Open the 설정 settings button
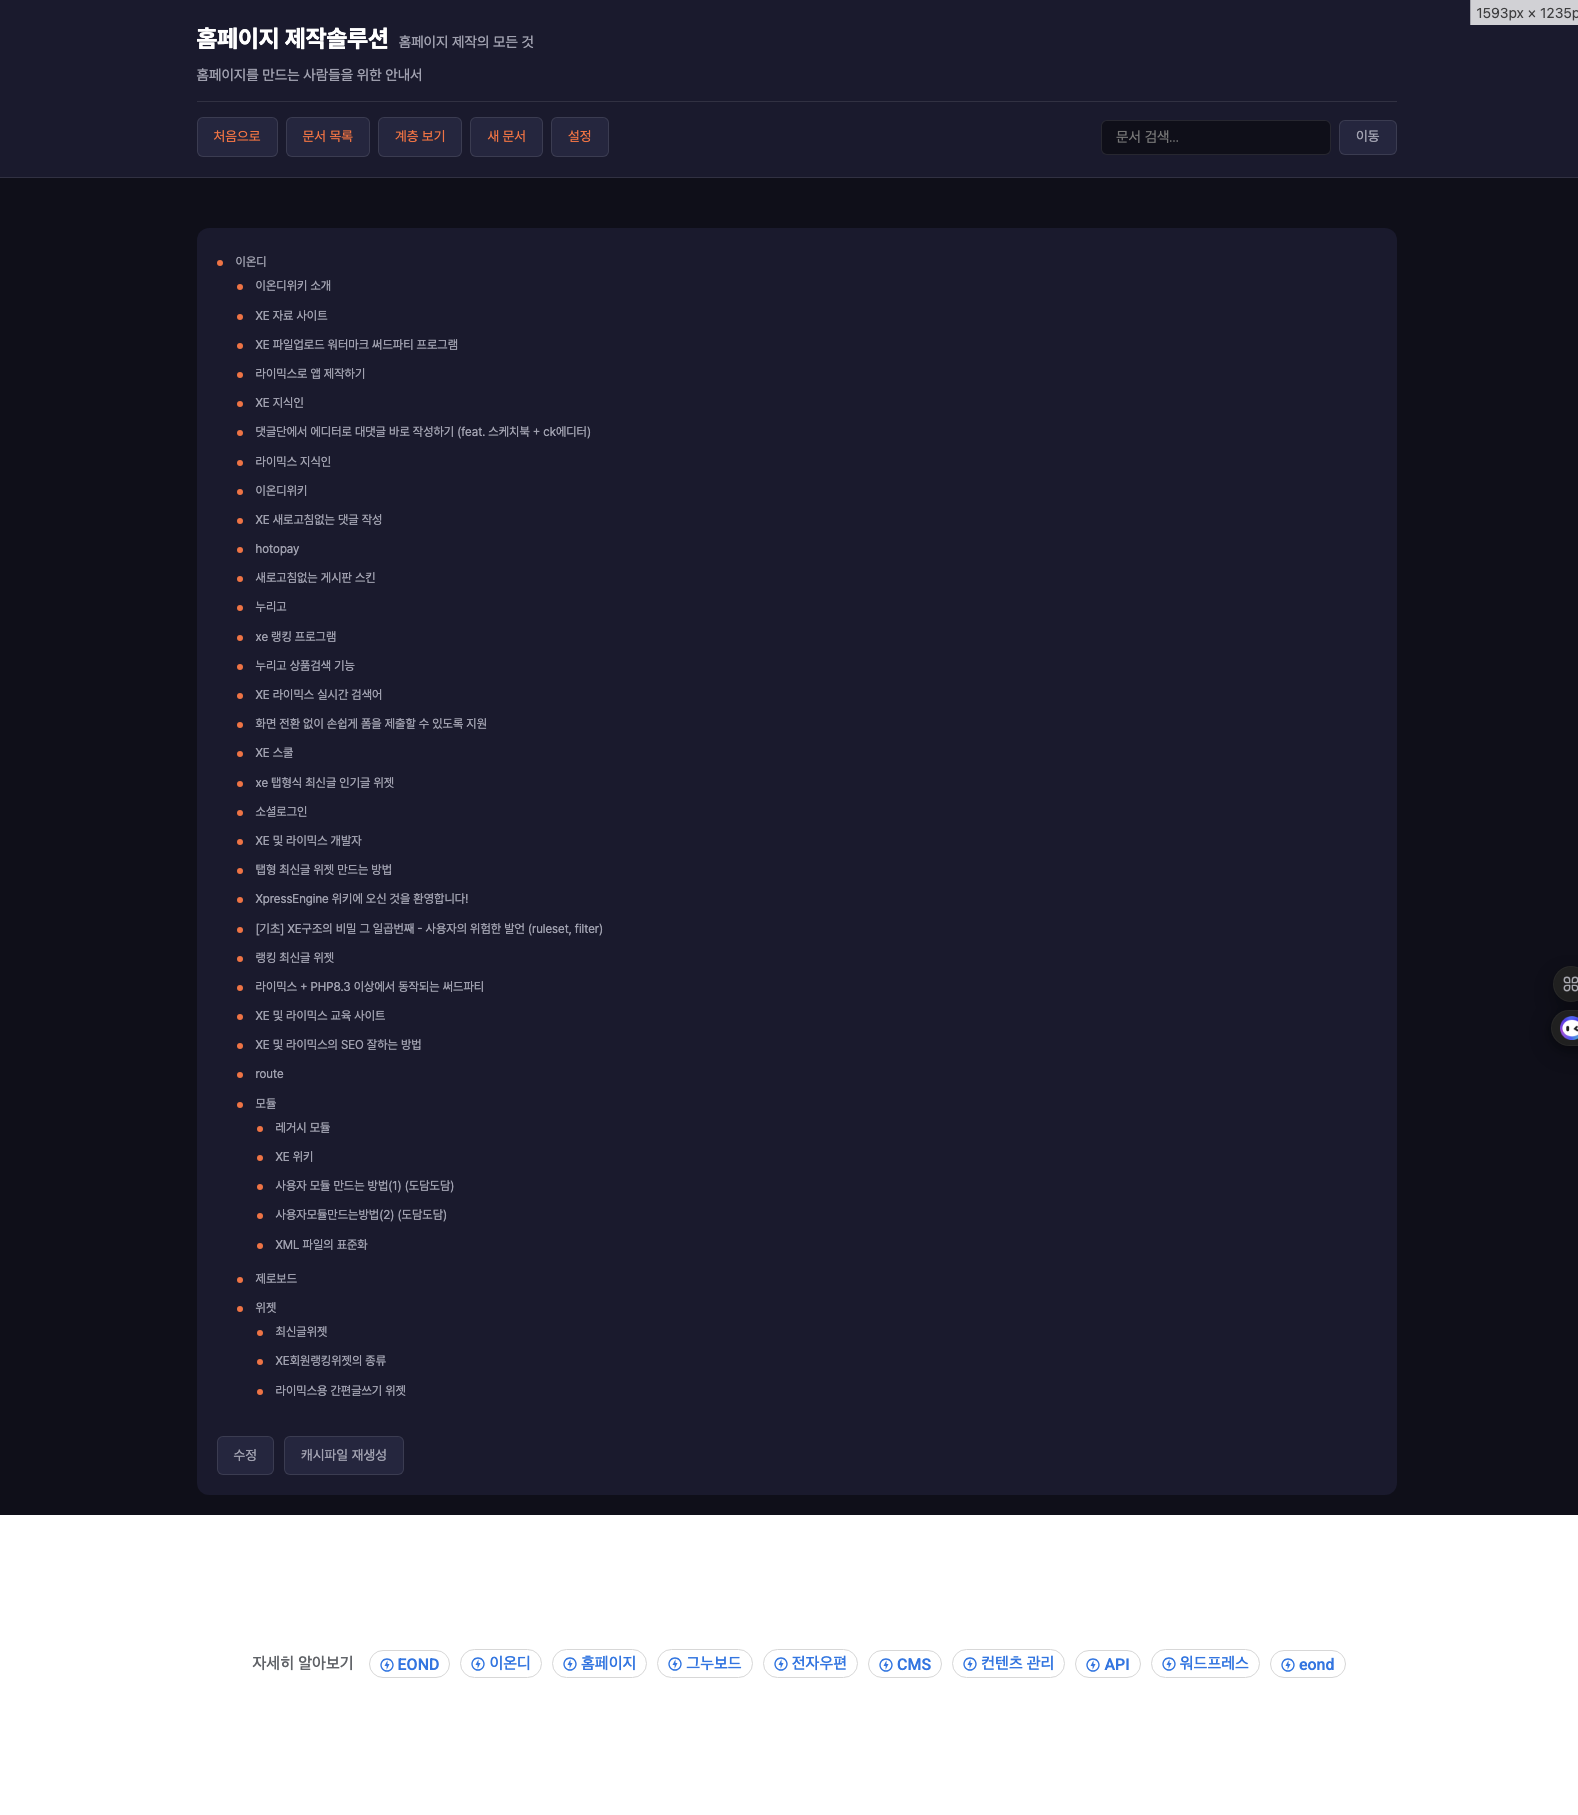This screenshot has width=1578, height=1815. click(580, 137)
